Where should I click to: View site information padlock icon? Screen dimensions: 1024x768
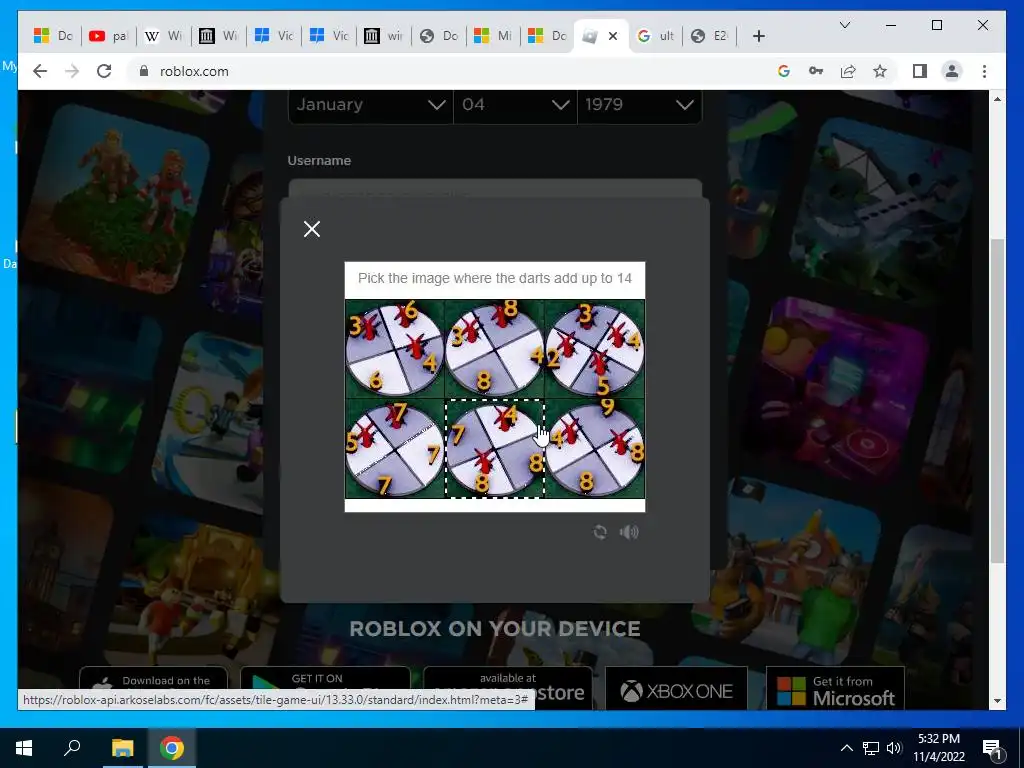(x=144, y=71)
